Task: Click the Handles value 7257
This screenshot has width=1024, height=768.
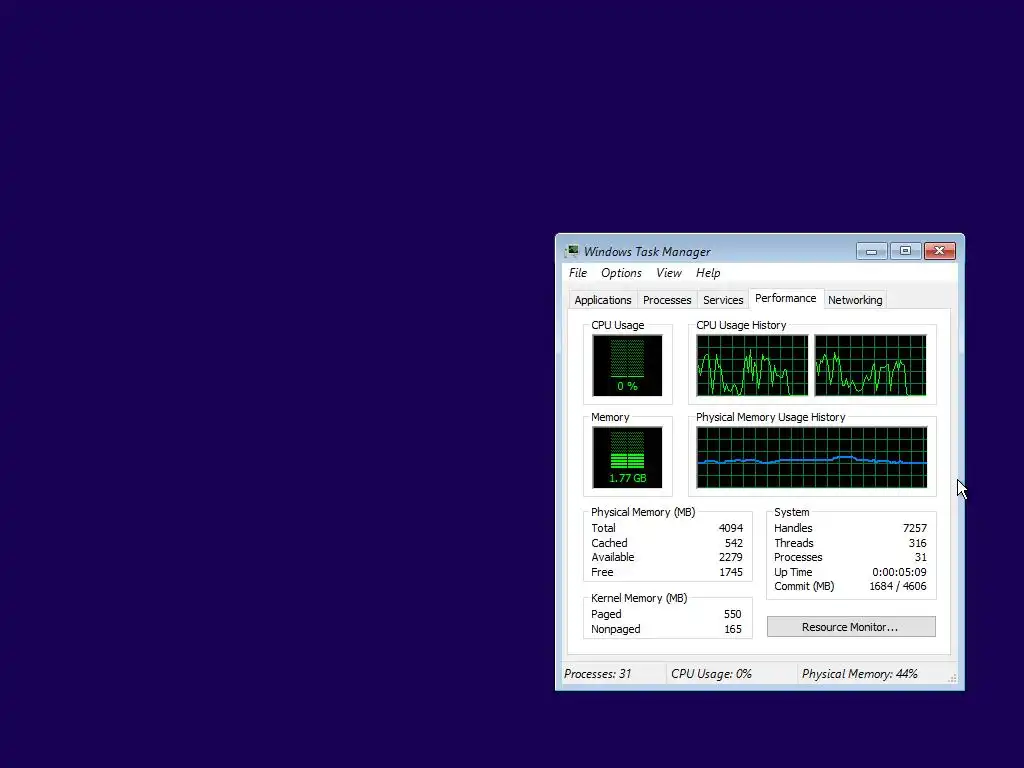Action: tap(915, 528)
